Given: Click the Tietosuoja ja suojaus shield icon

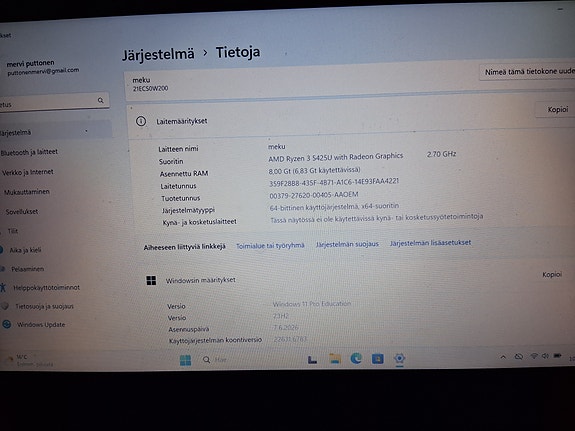Looking at the screenshot, I should coord(5,306).
